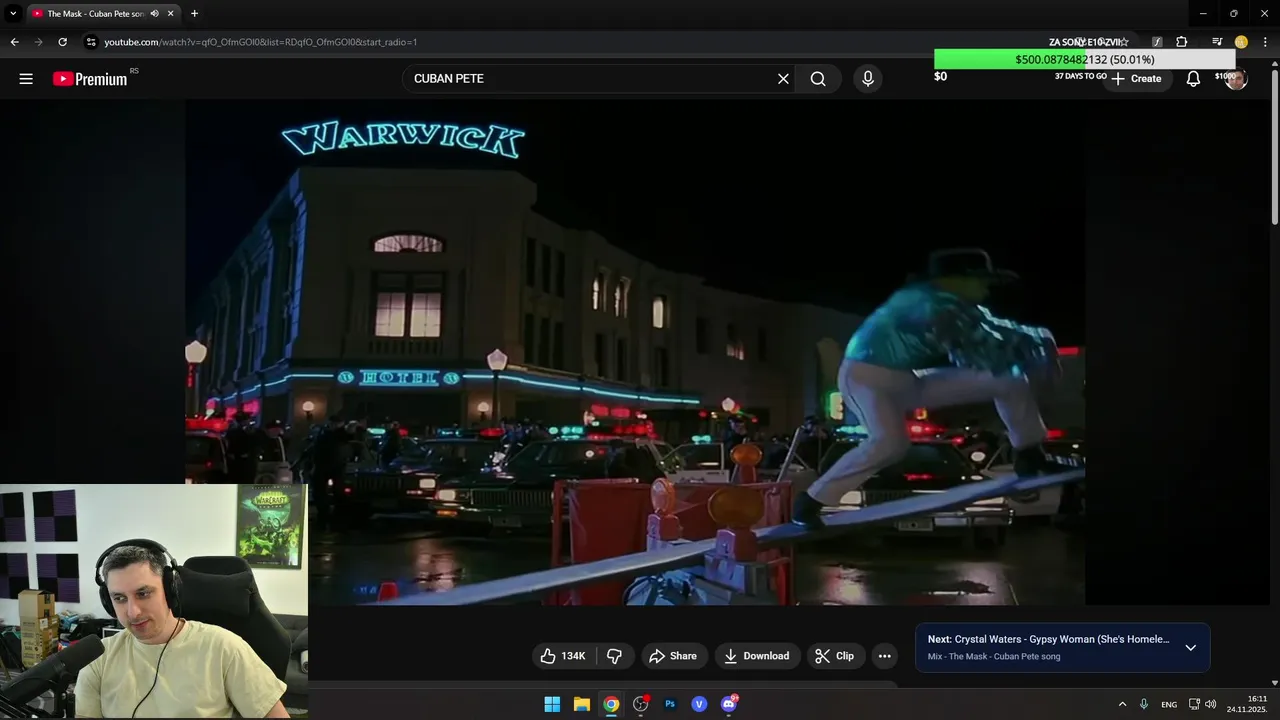Open the purple V app on taskbar
Screen dimensions: 1280x720
coord(699,704)
